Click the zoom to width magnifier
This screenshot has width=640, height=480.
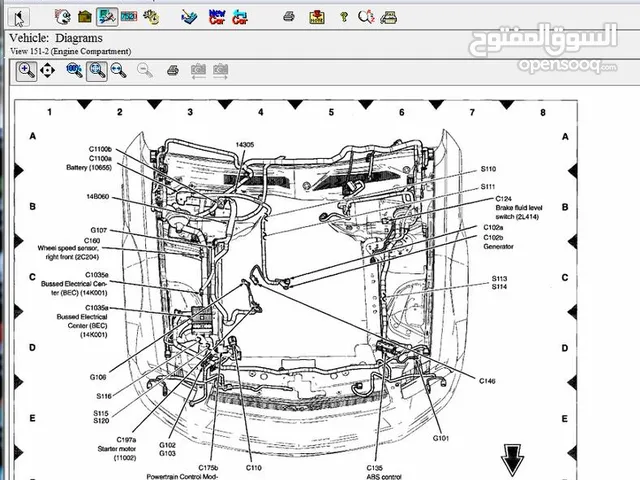118,70
